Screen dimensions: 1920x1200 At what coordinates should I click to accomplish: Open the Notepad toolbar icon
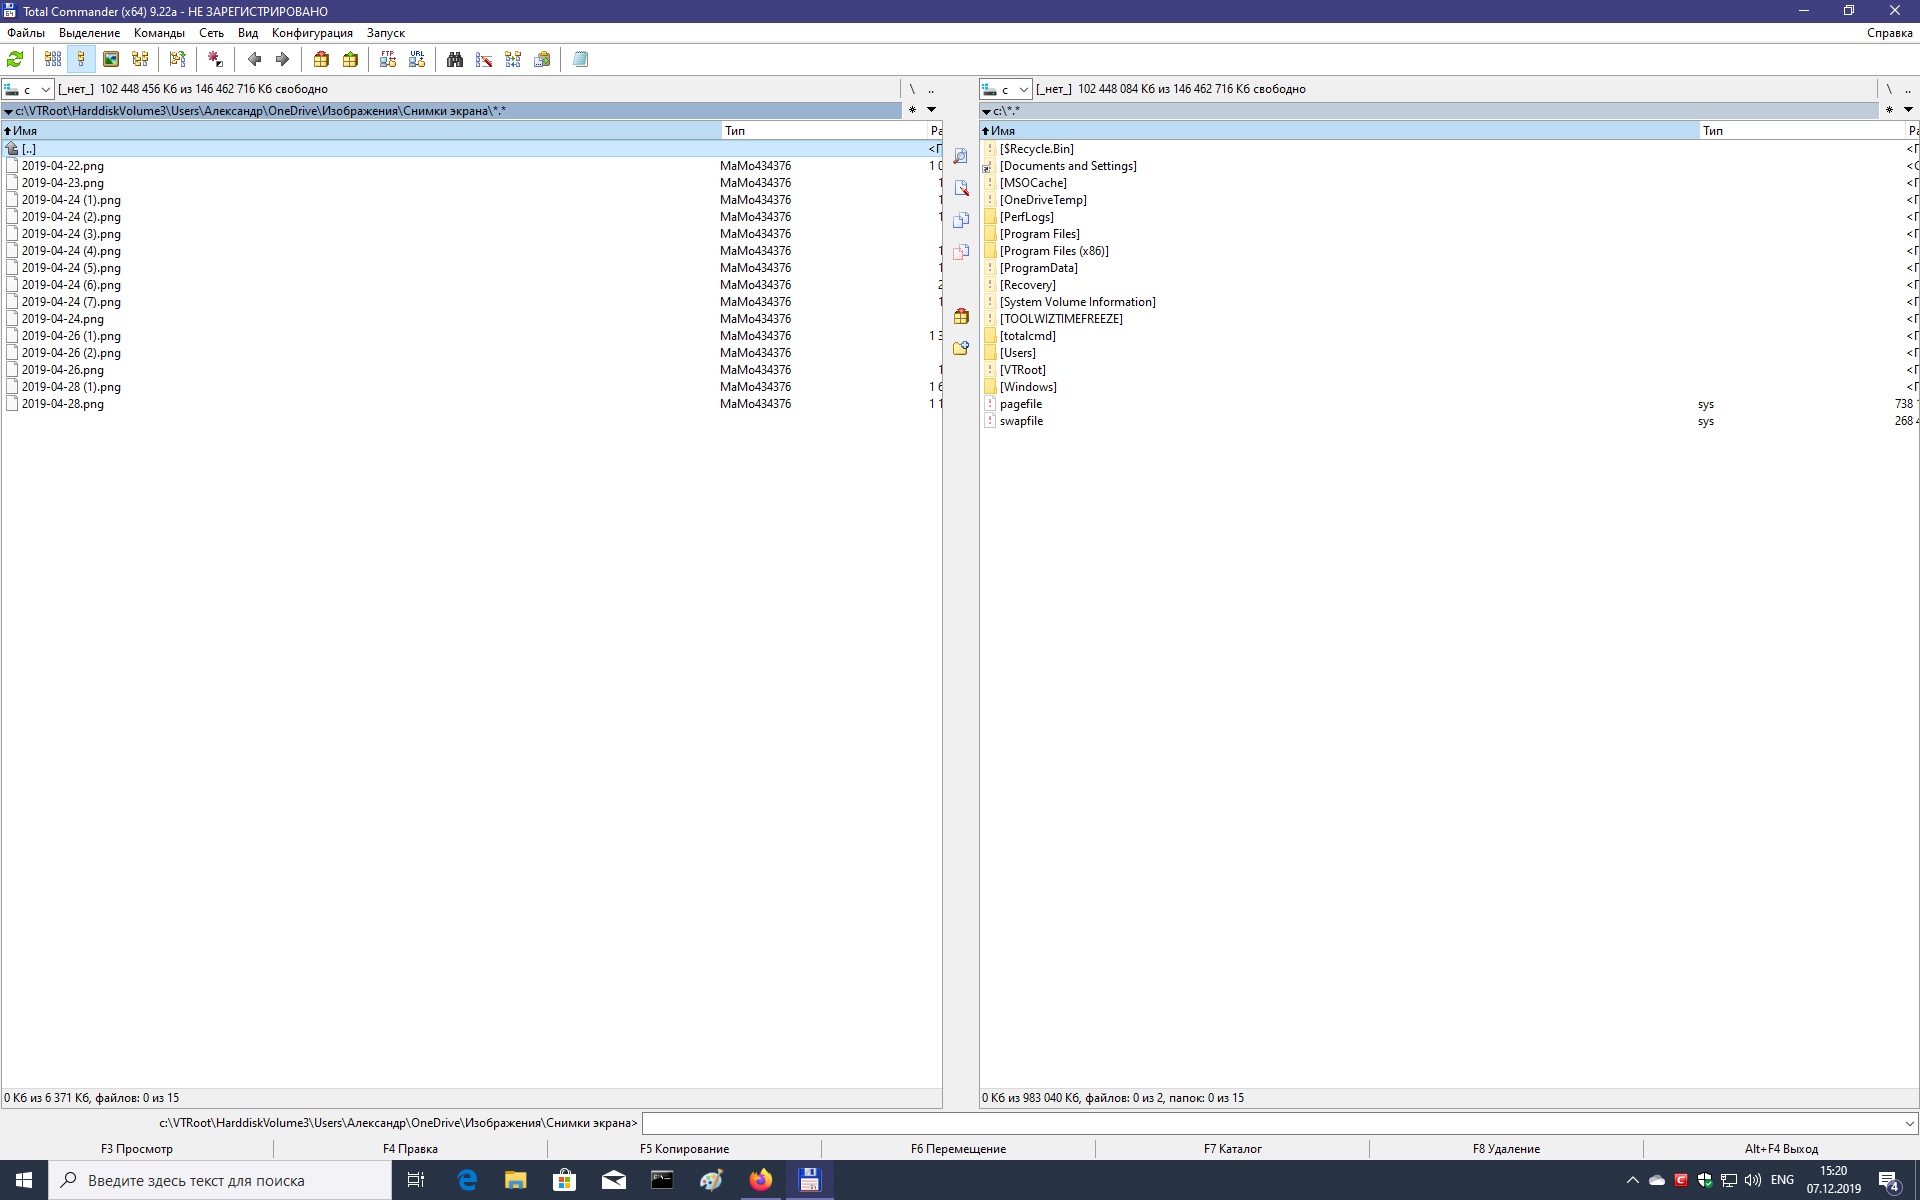(x=580, y=60)
